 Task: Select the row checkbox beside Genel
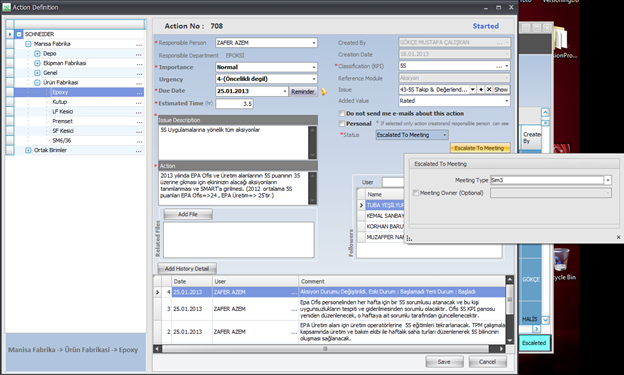[10, 73]
